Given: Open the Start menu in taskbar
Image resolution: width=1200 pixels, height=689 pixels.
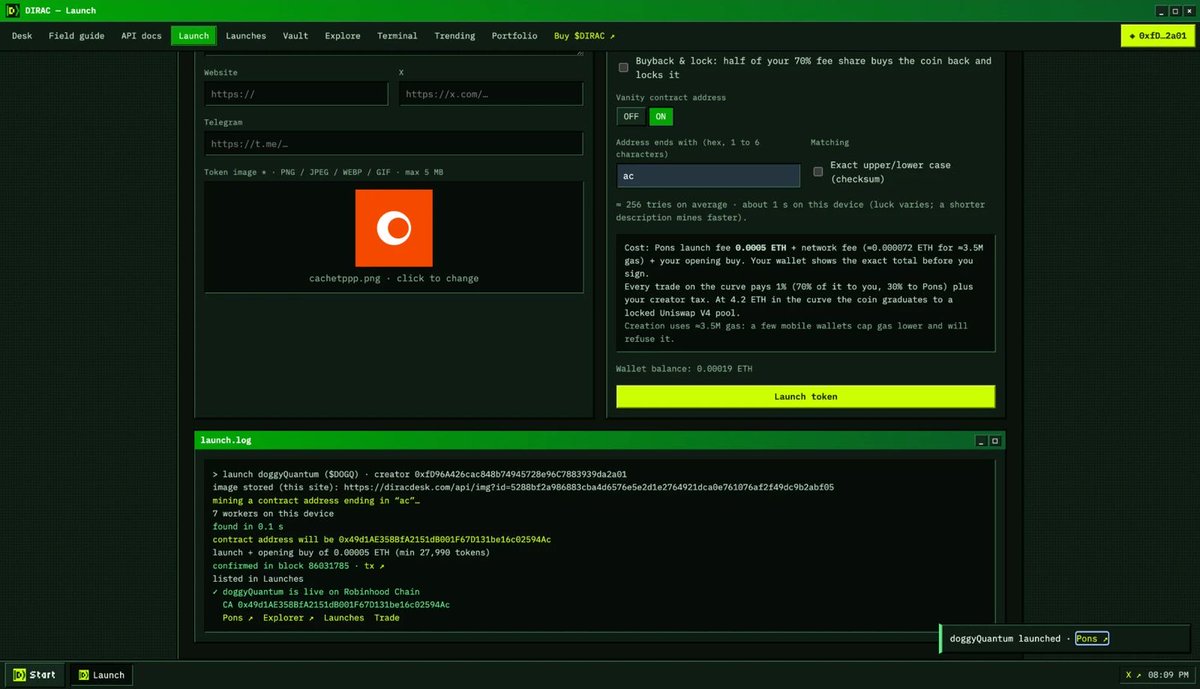Looking at the screenshot, I should (x=35, y=675).
